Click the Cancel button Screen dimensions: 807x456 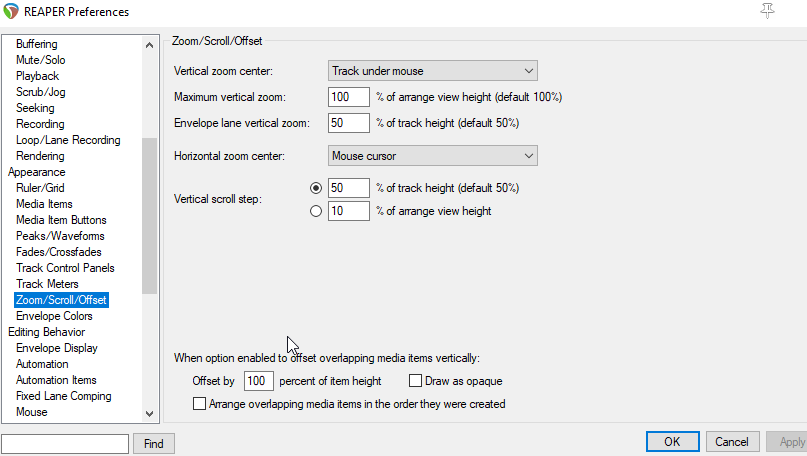click(733, 442)
